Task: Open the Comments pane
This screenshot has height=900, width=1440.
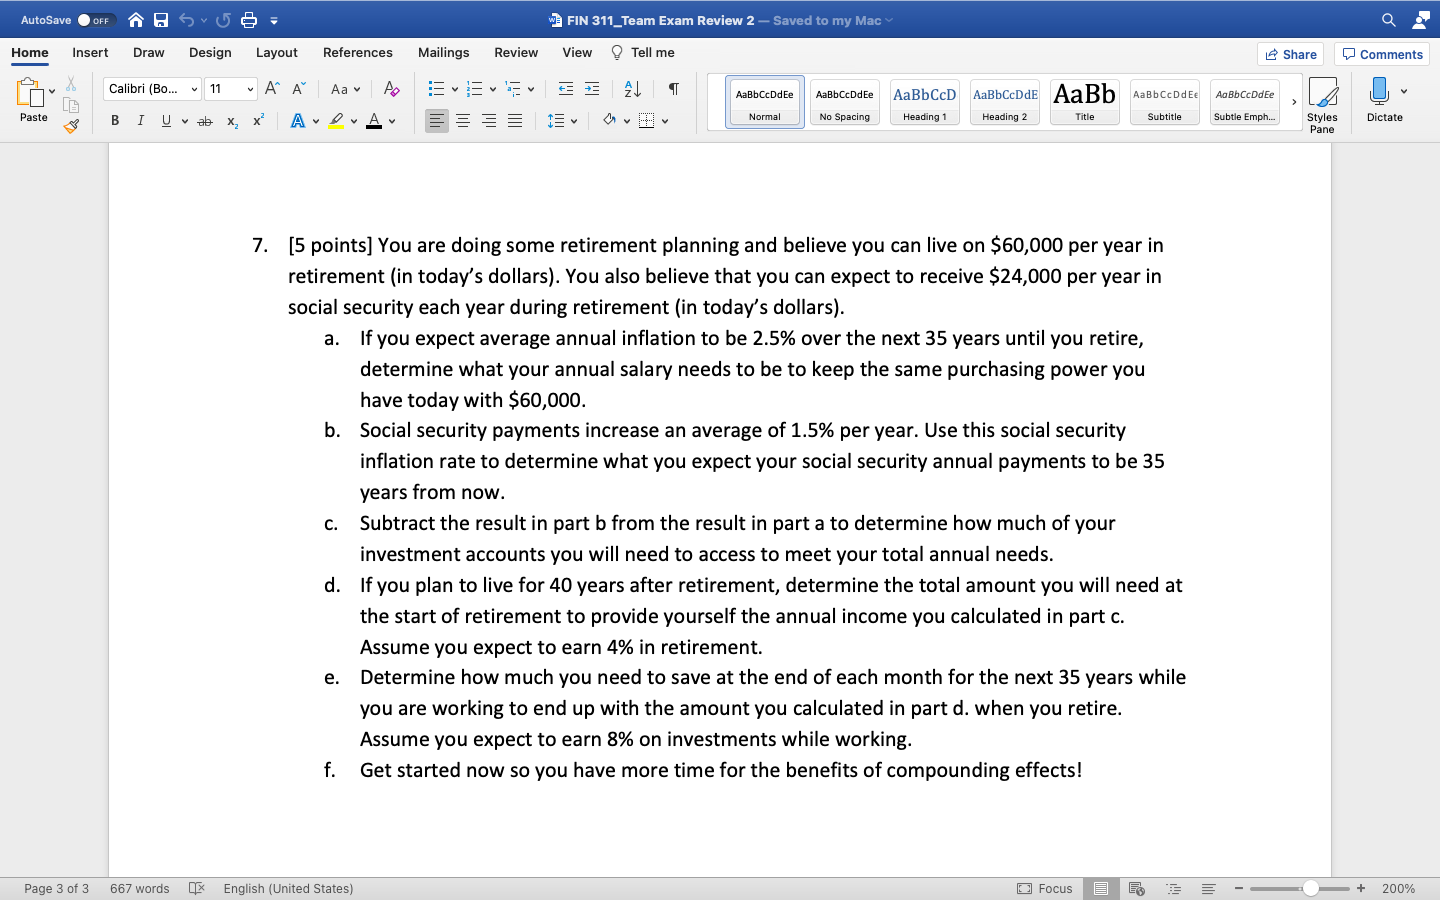Action: coord(1382,54)
